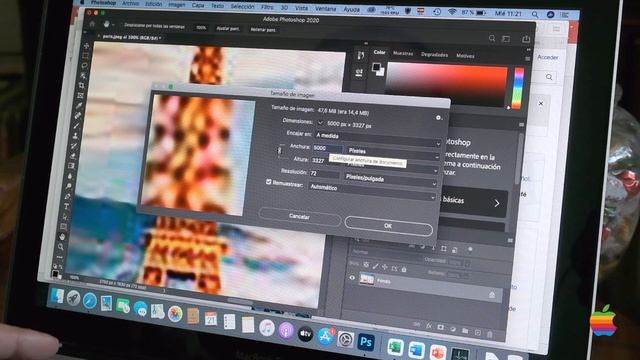The height and width of the screenshot is (360, 640).
Task: Switch to the Motivos tab
Action: pyautogui.click(x=465, y=56)
